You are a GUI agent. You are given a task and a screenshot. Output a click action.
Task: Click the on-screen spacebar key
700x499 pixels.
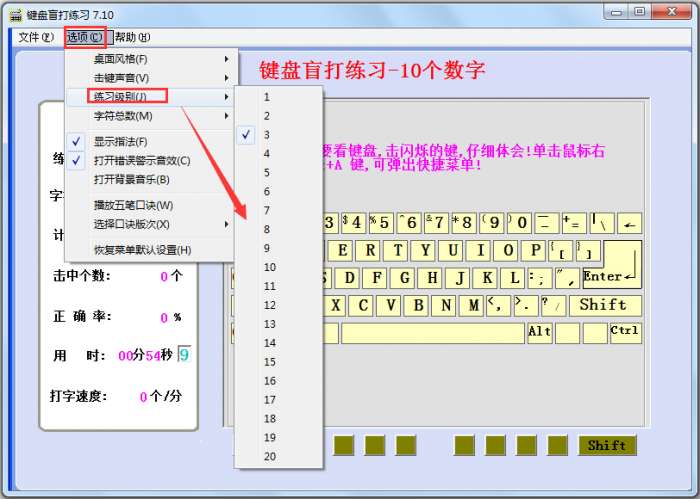point(432,333)
